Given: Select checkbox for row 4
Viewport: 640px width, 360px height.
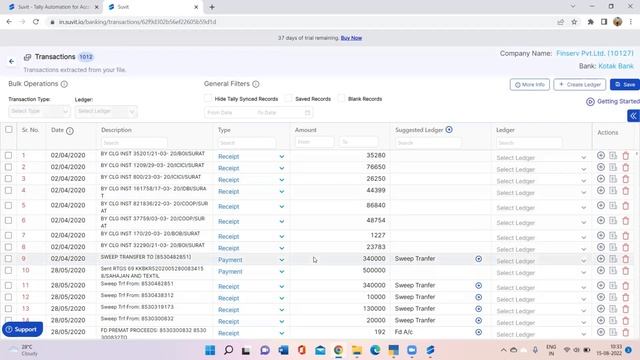Looking at the screenshot, I should (9, 190).
